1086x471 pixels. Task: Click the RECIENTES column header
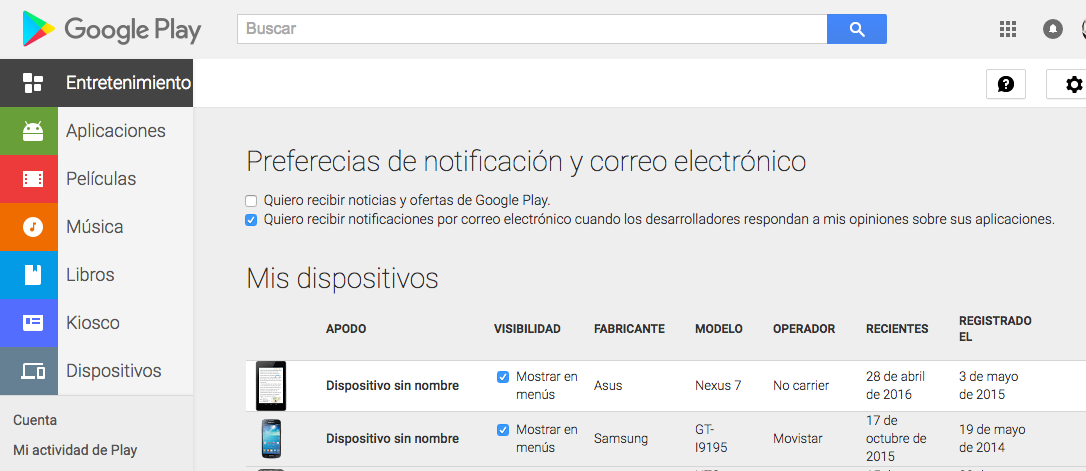(897, 329)
